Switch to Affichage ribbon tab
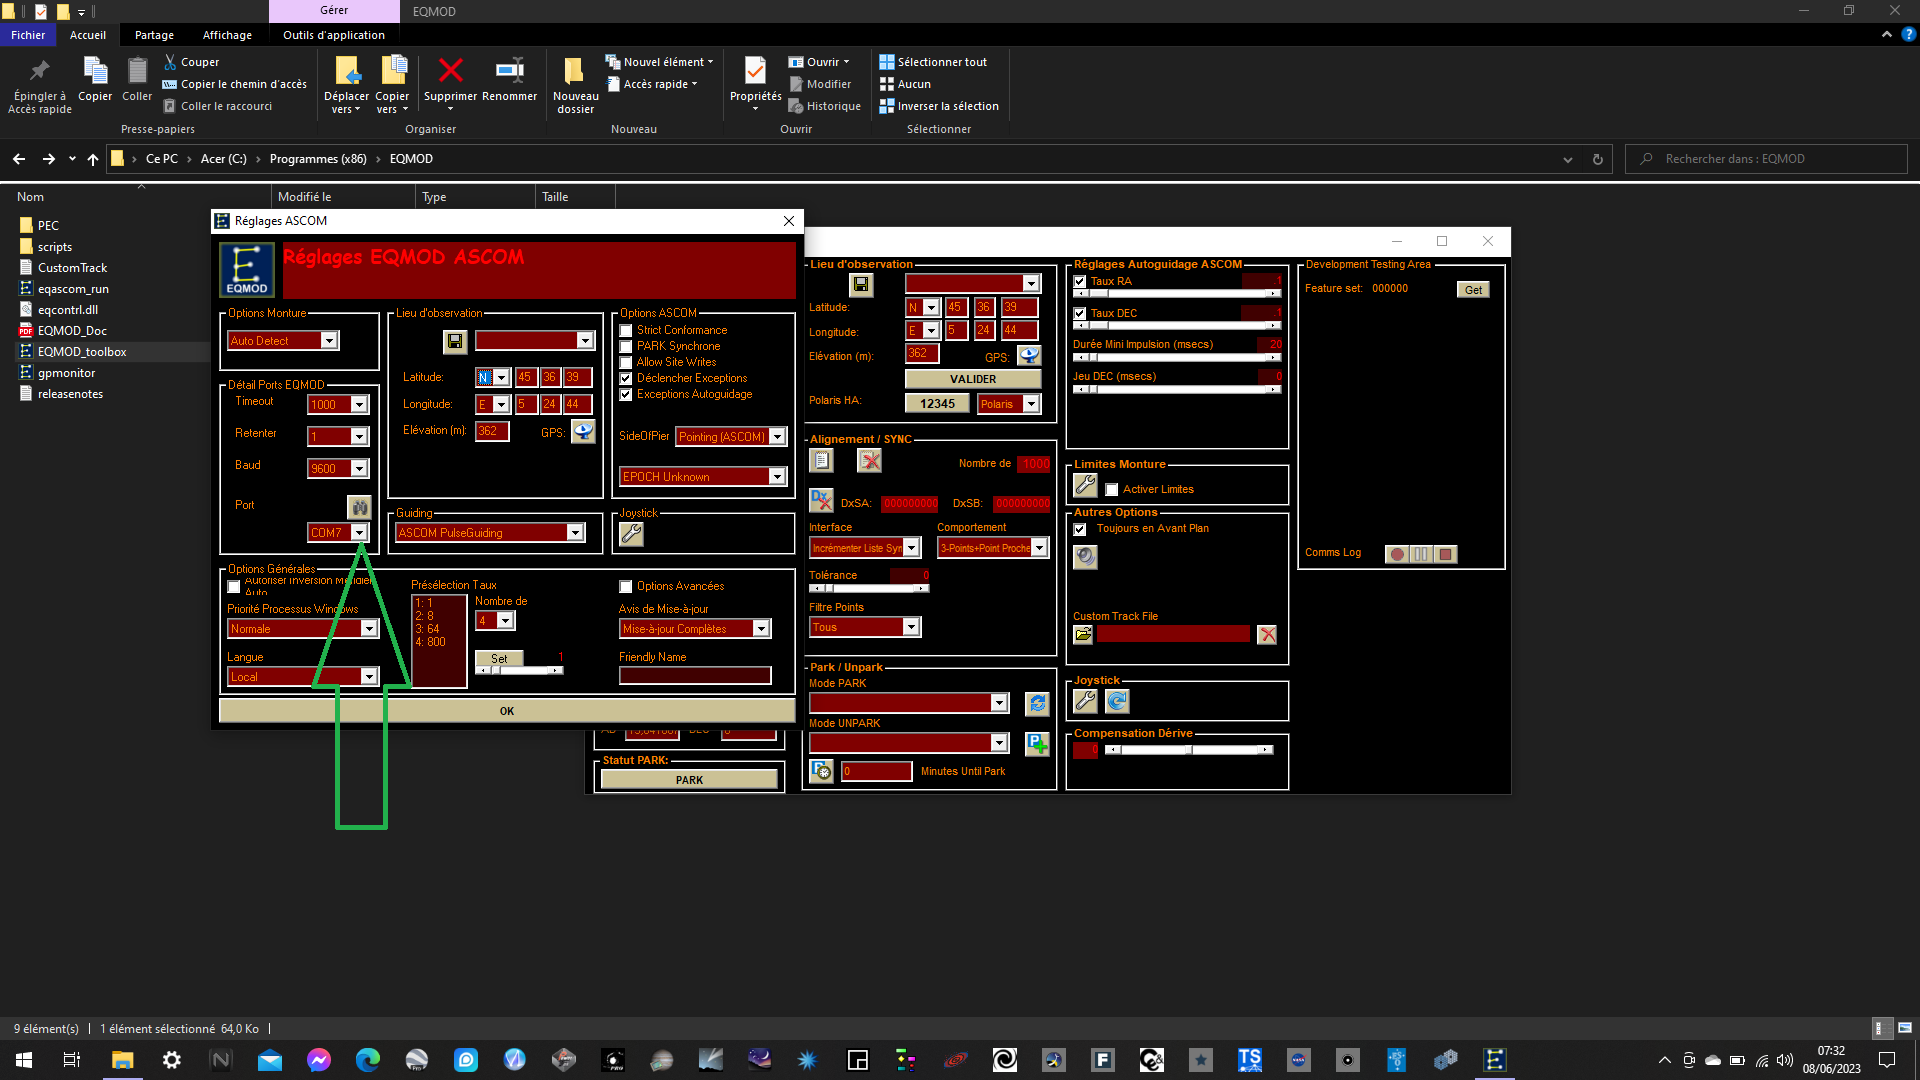Image resolution: width=1920 pixels, height=1080 pixels. click(x=227, y=35)
